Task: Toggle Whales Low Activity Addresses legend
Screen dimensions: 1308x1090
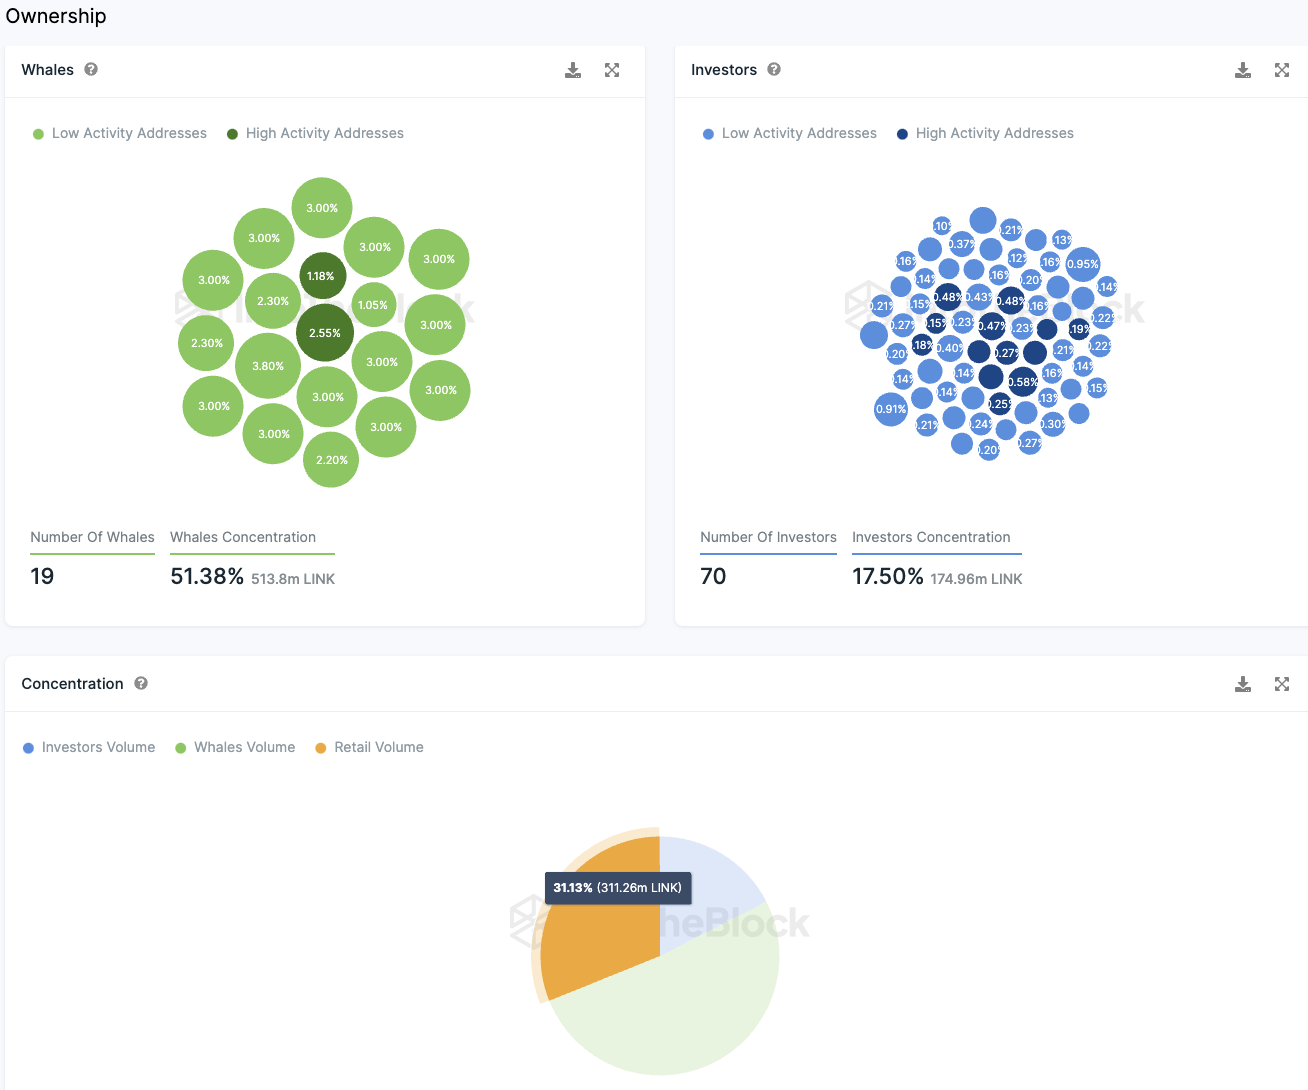Action: point(120,133)
